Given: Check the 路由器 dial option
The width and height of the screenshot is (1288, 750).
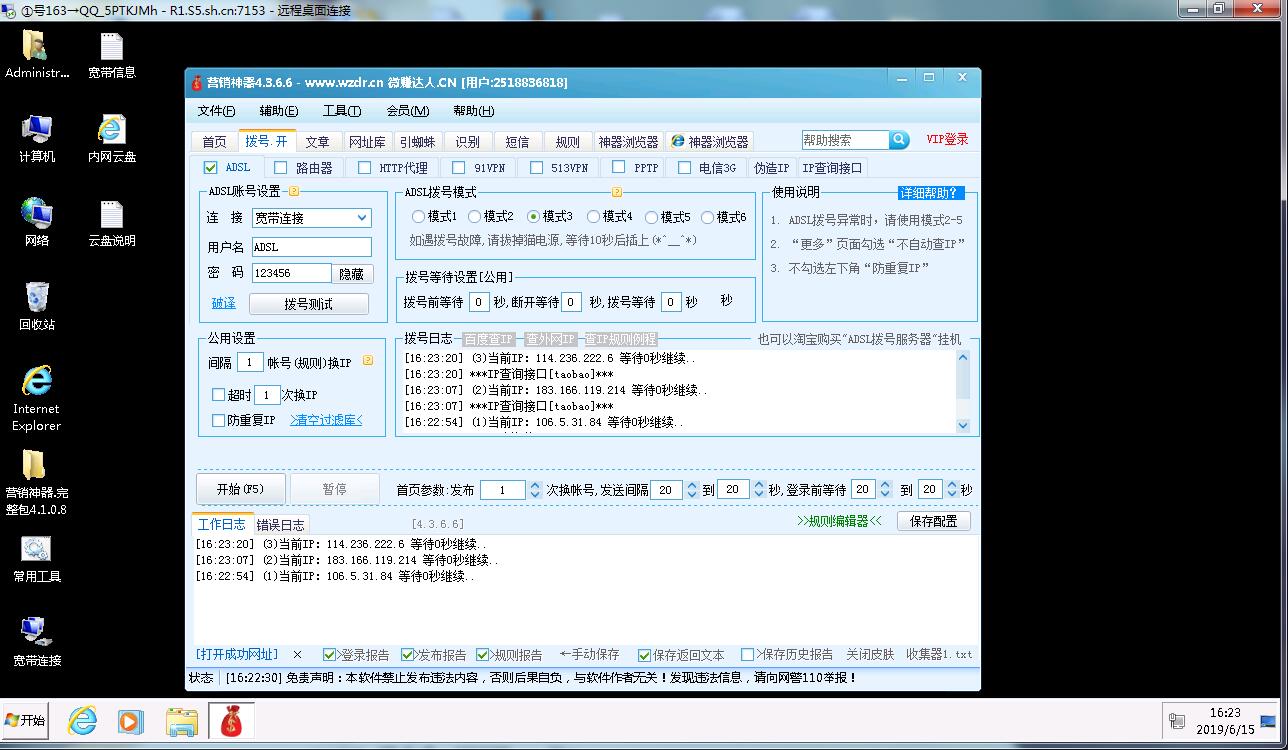Looking at the screenshot, I should (x=281, y=168).
